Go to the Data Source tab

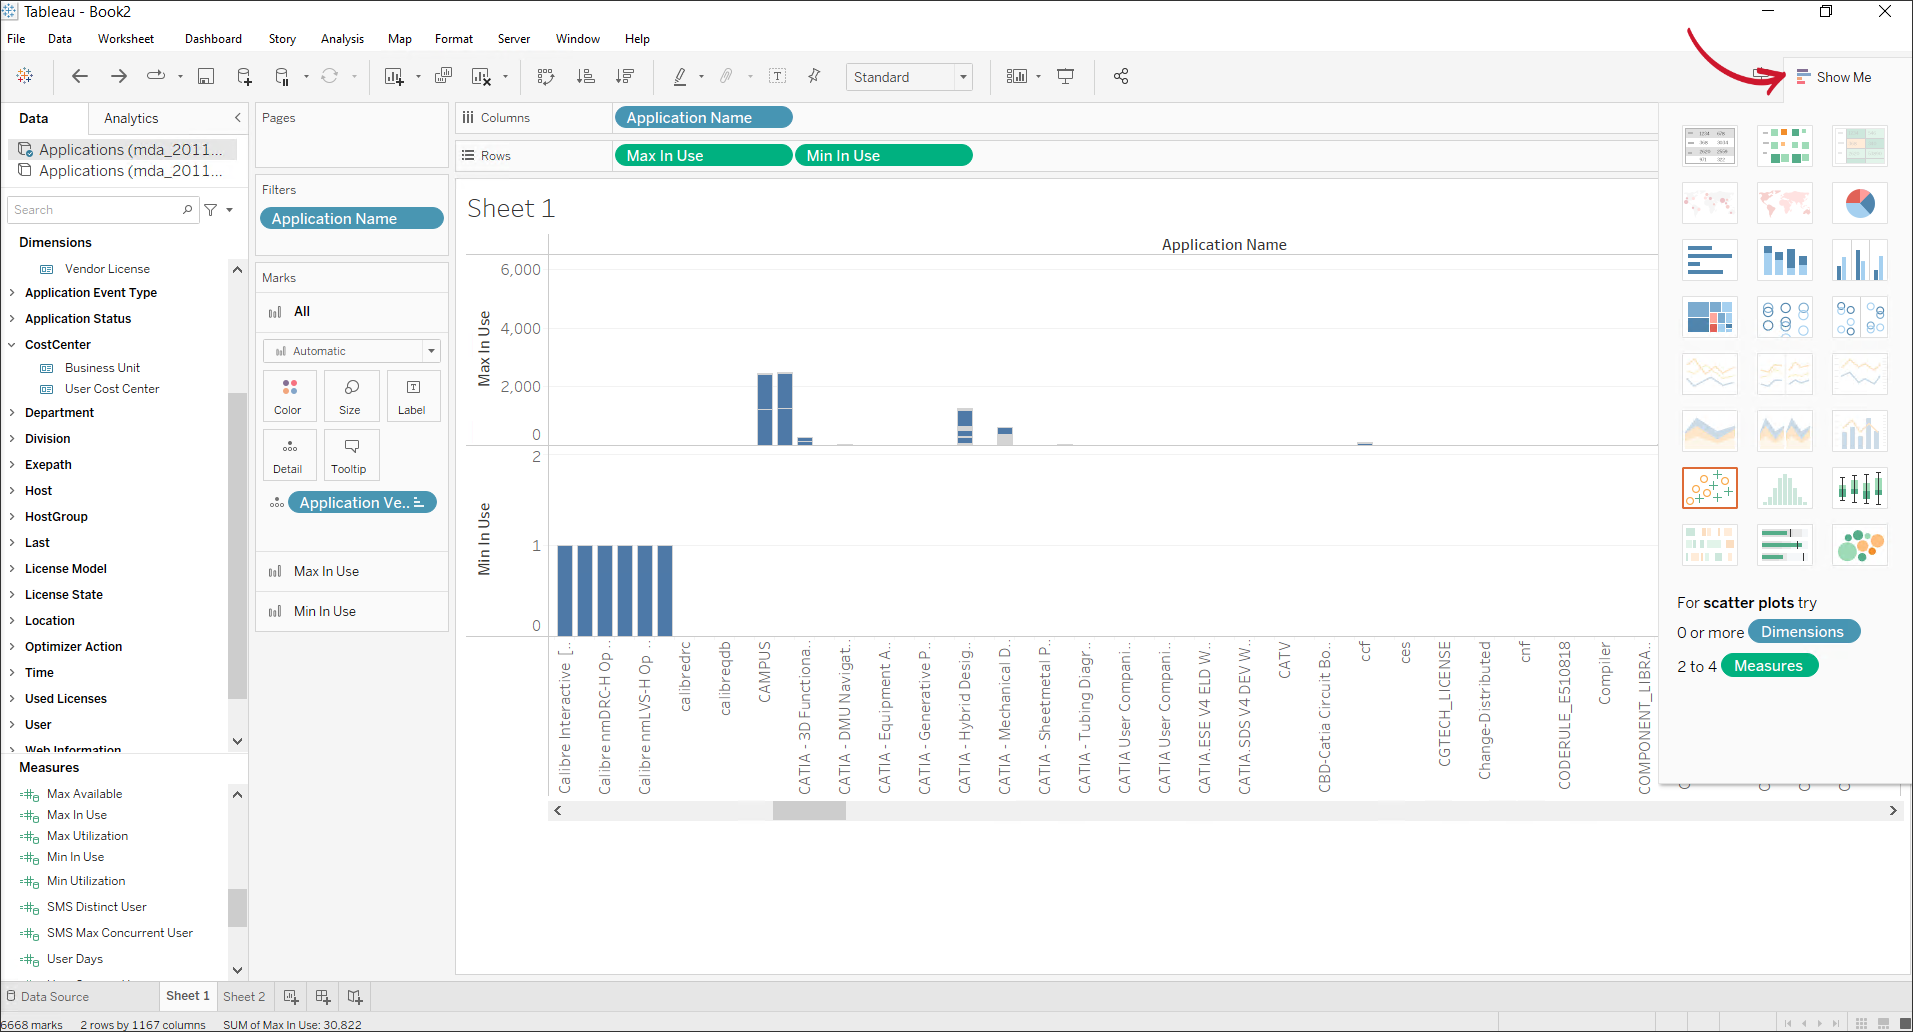click(x=47, y=996)
